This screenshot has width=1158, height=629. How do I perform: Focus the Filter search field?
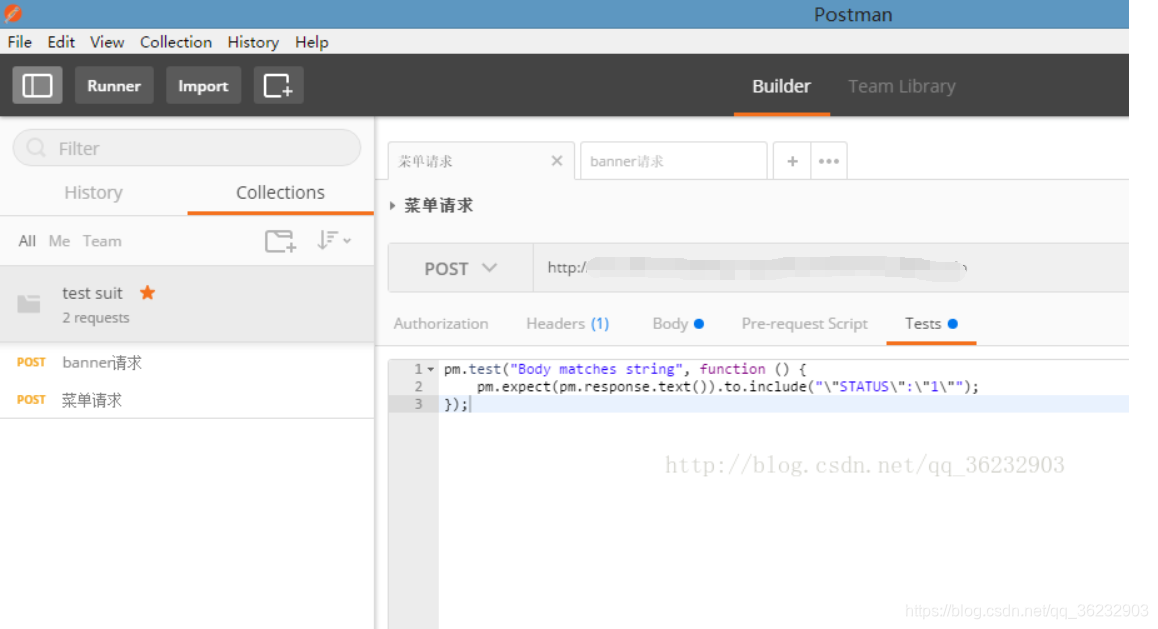click(187, 148)
